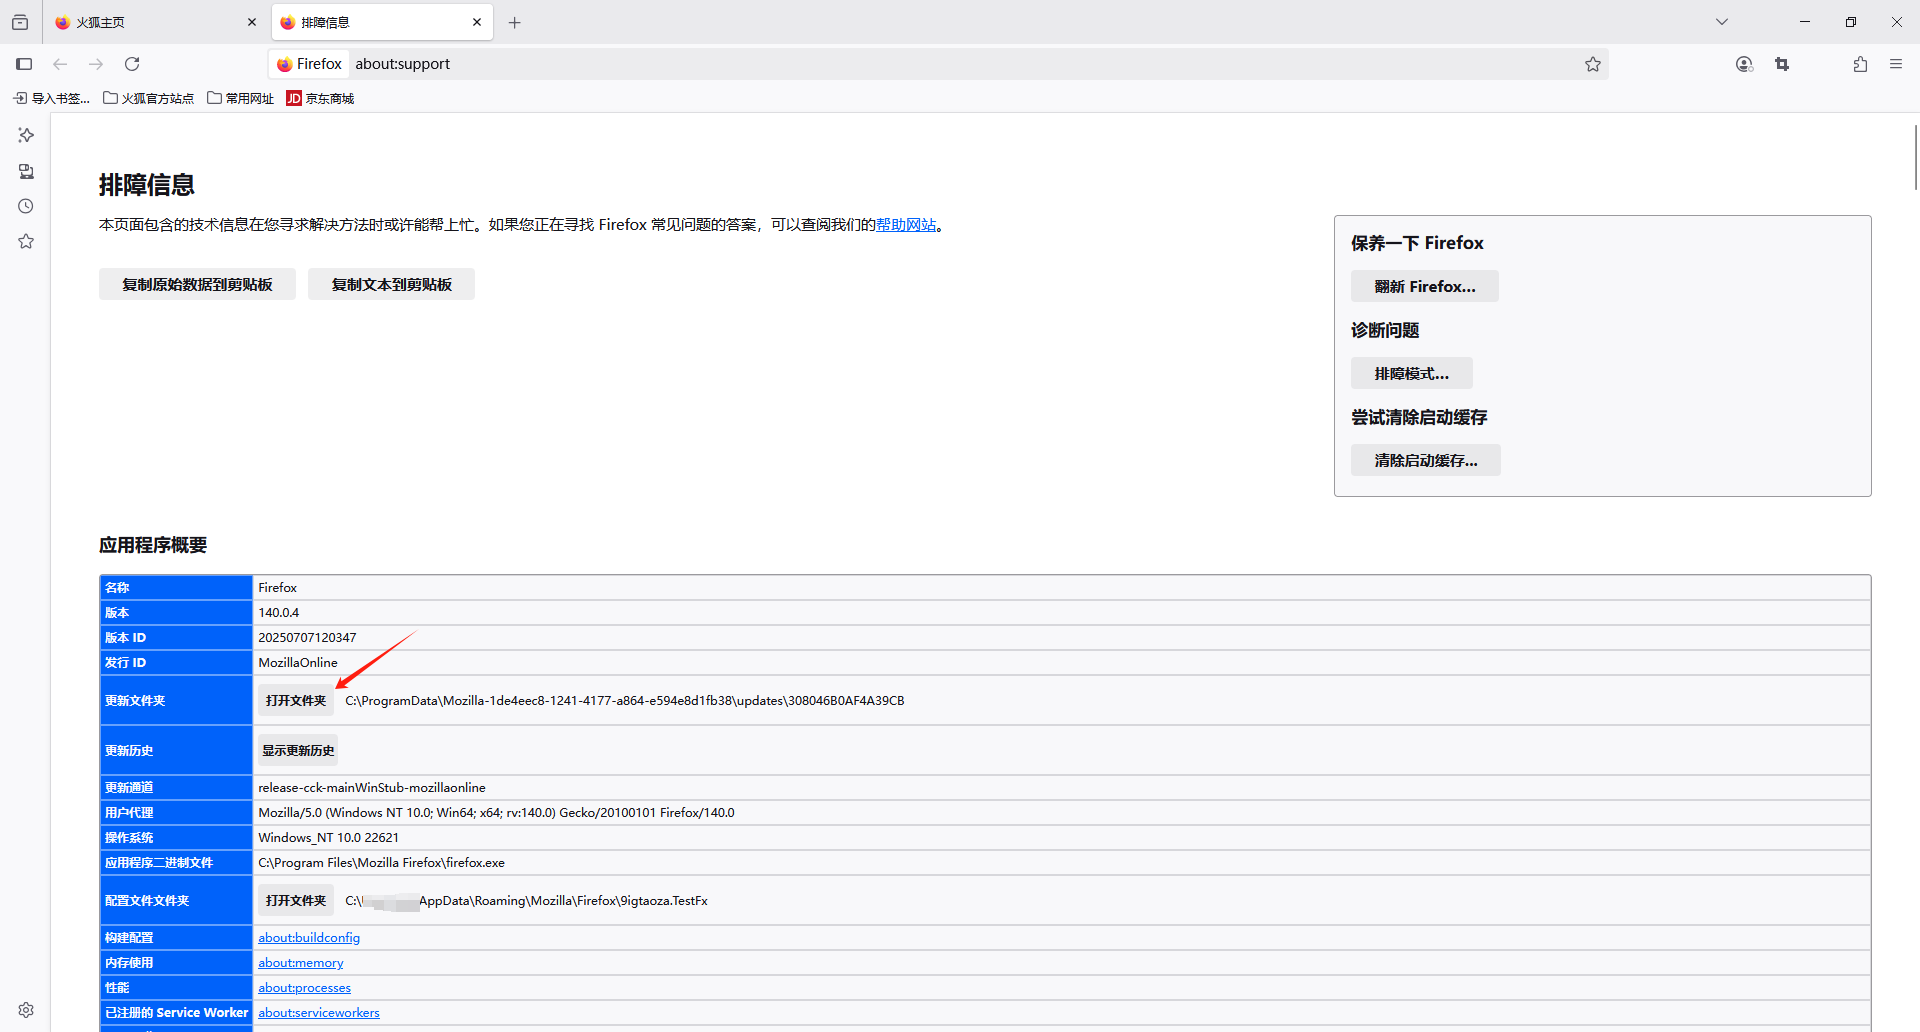Click 复制文本到剪贴板 button
1920x1032 pixels.
point(391,285)
